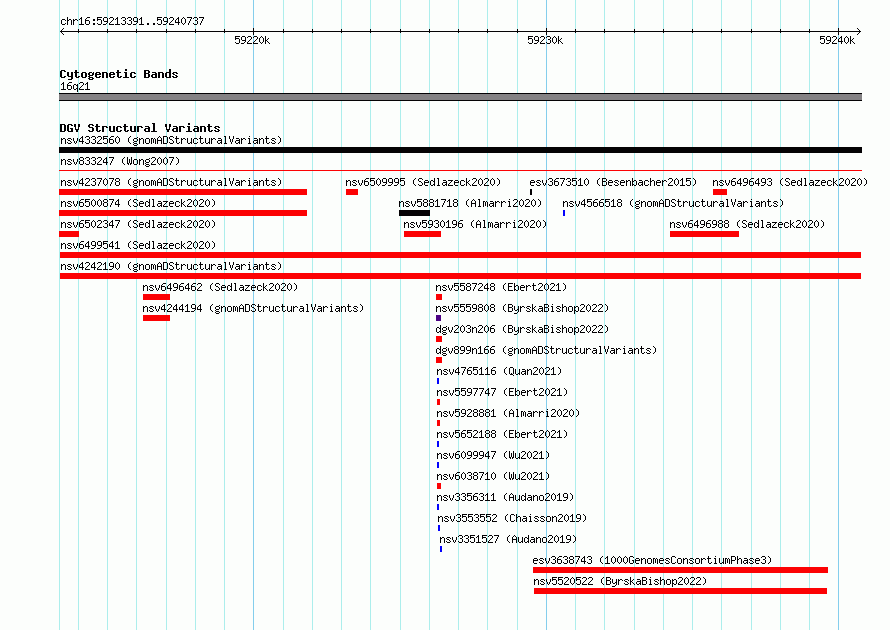Select nsv5597747 (Ebert2021) label
890x630 pixels.
[x=502, y=392]
